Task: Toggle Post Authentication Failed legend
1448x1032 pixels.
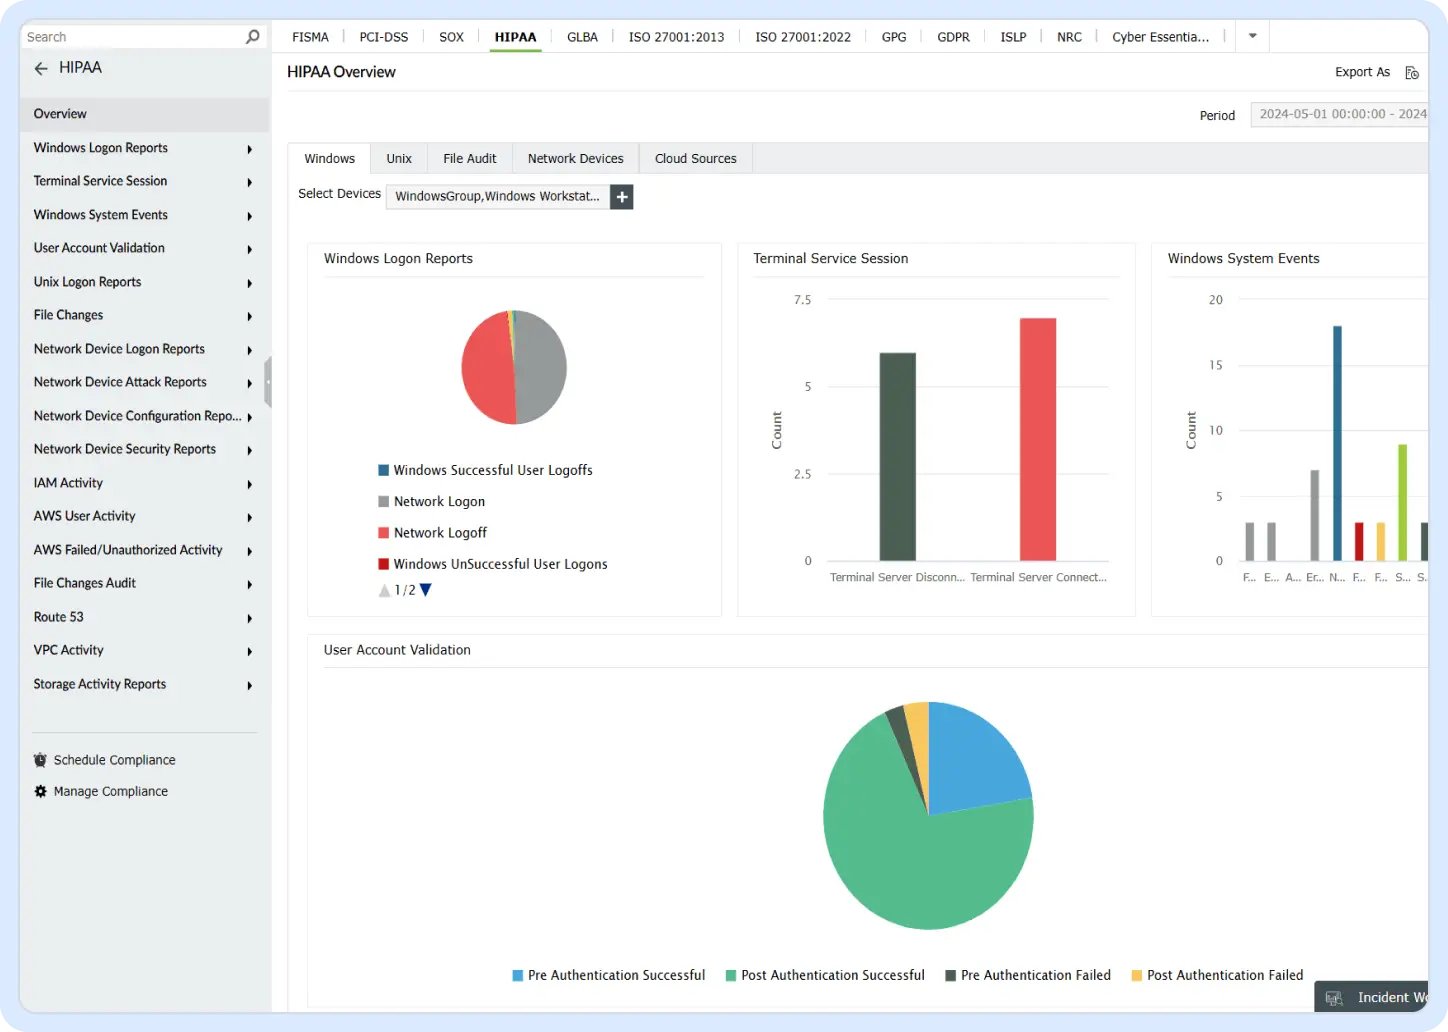Action: point(1217,975)
